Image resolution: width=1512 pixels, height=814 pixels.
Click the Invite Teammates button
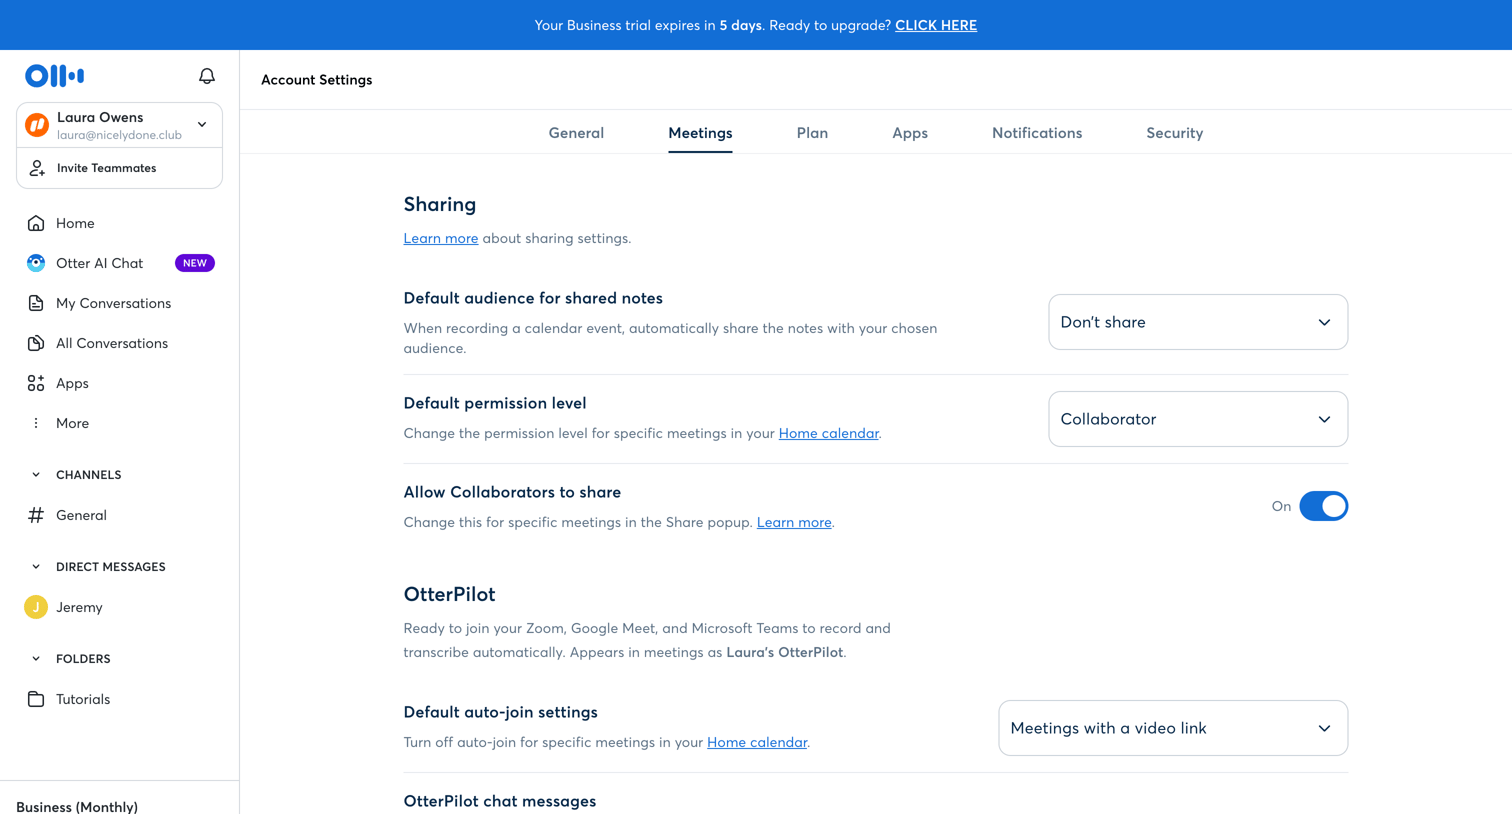(119, 168)
